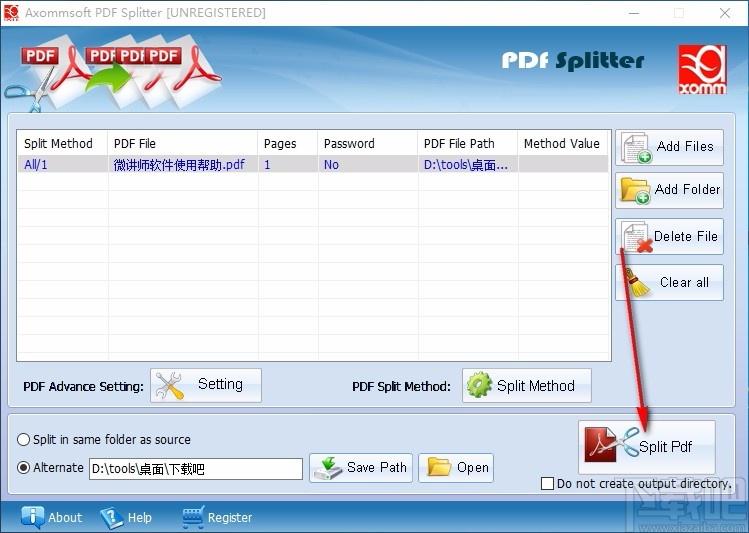This screenshot has height=533, width=749.
Task: Open the Help menu item
Action: coord(126,518)
